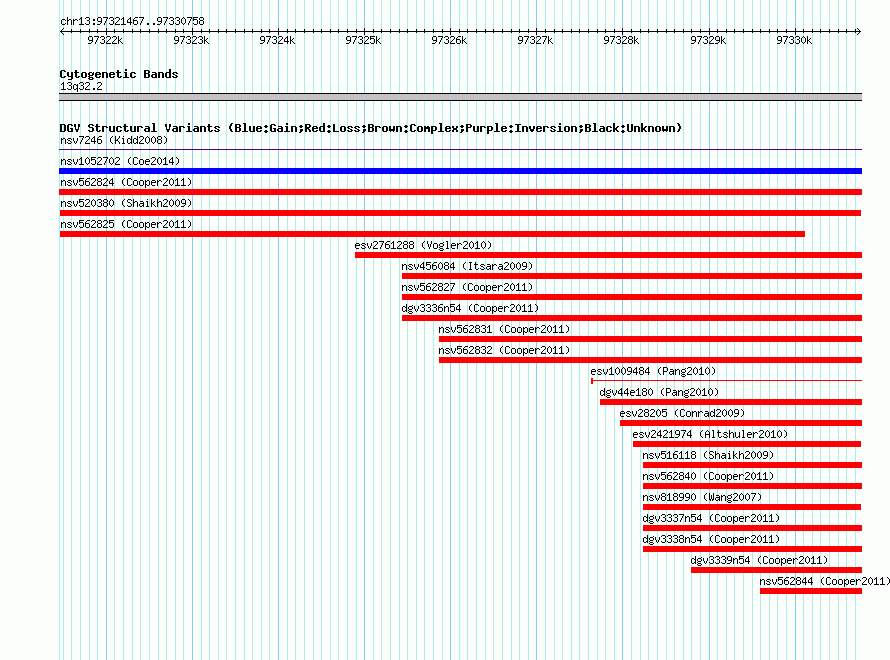The height and width of the screenshot is (660, 890).
Task: Click the nsv7246 (Kidd2008) variant label
Action: [114, 140]
